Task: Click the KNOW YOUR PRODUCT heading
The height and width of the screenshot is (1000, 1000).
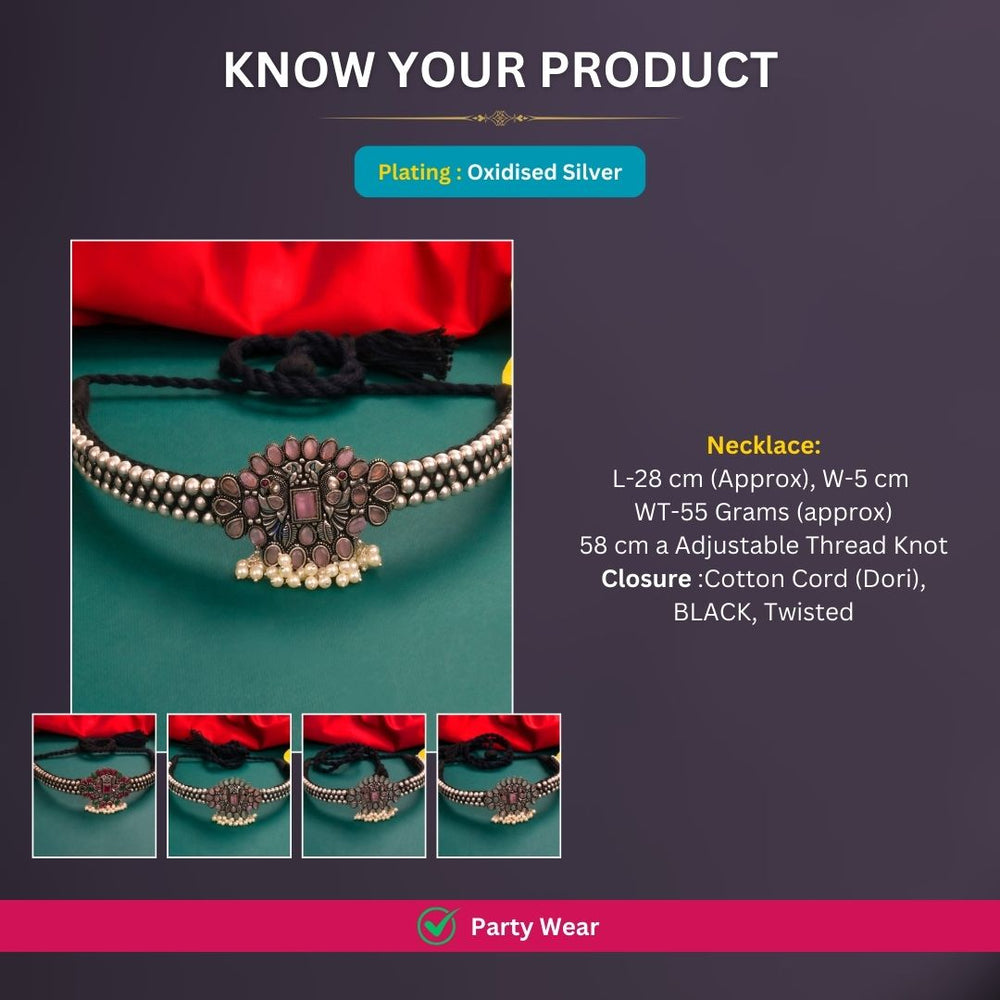Action: coord(501,69)
